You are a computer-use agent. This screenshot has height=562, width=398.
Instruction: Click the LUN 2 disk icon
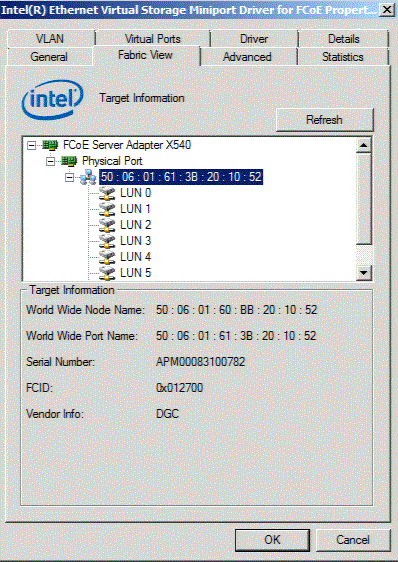[107, 225]
